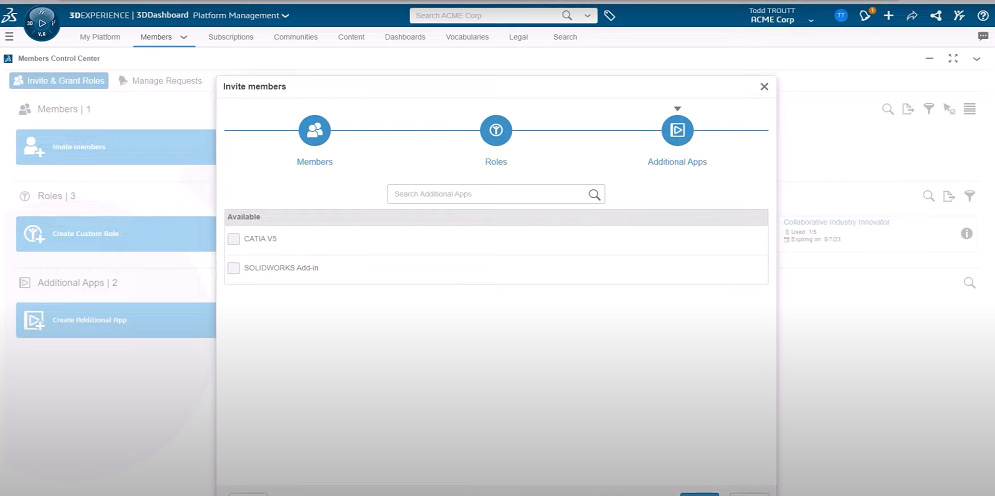
Task: Click the selection mode icon in the Members section
Action: point(949,109)
